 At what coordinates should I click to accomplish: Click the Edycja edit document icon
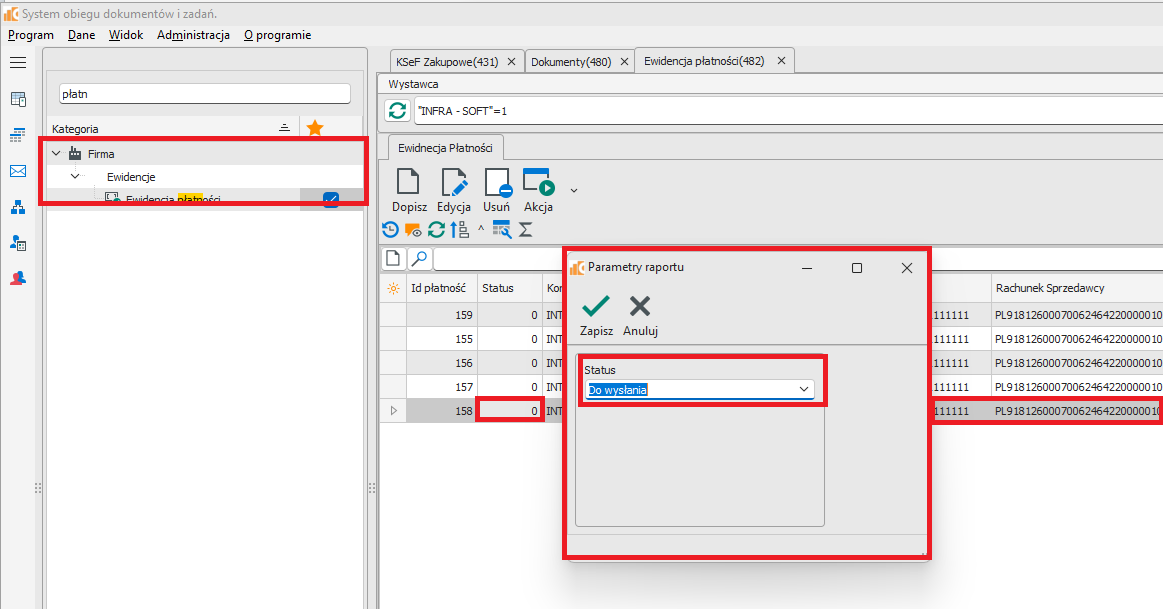[x=454, y=184]
